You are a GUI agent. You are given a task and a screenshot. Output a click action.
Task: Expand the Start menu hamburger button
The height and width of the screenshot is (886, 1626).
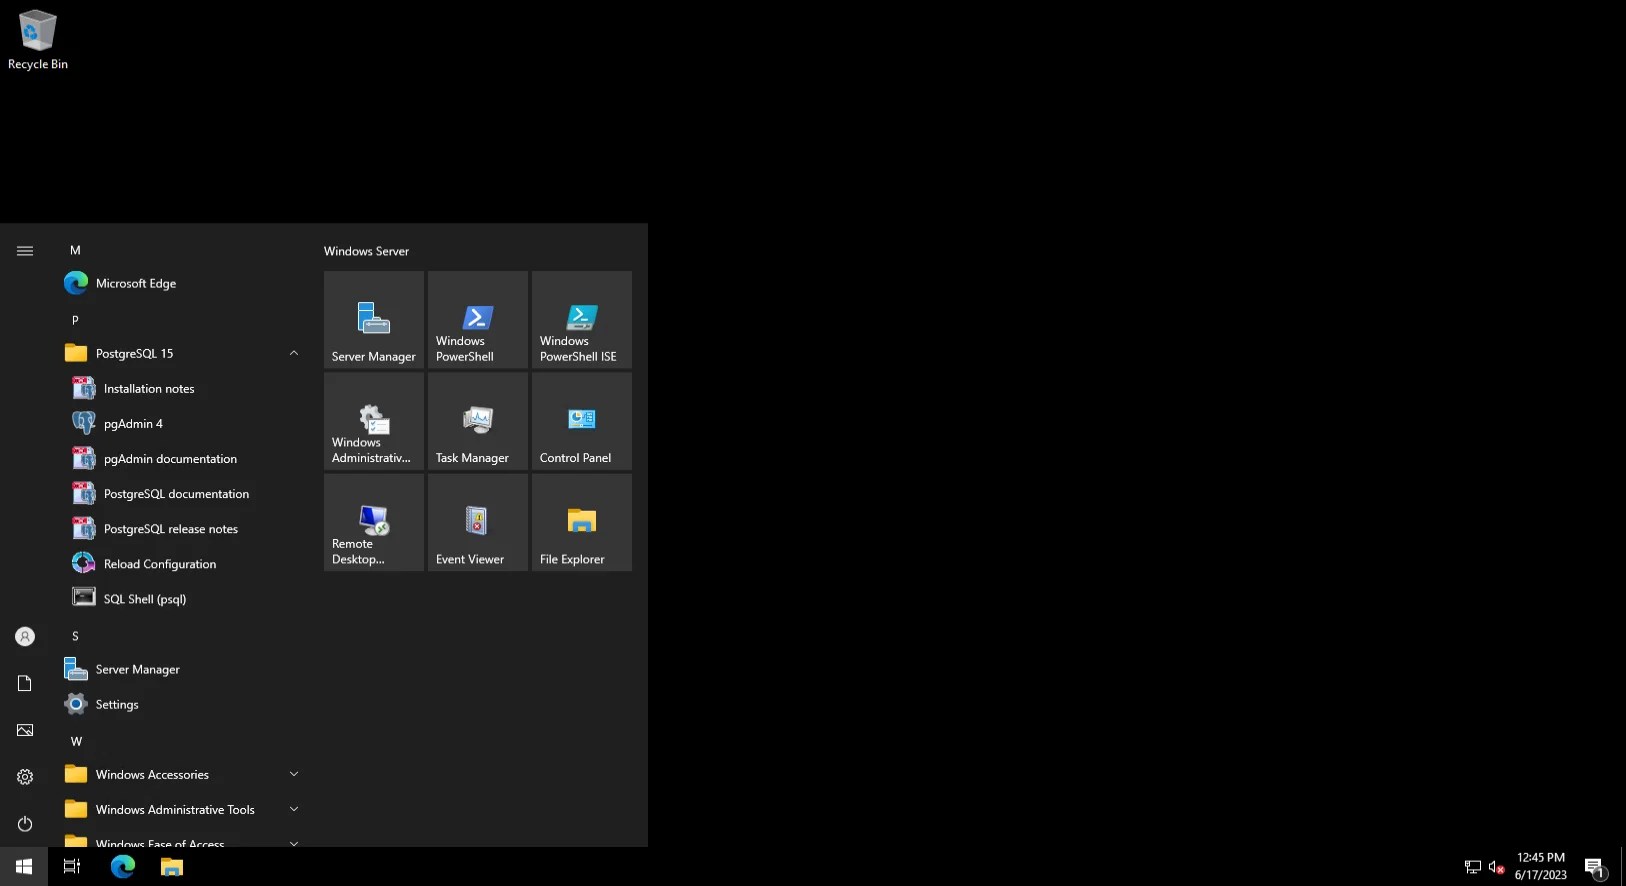click(x=25, y=251)
